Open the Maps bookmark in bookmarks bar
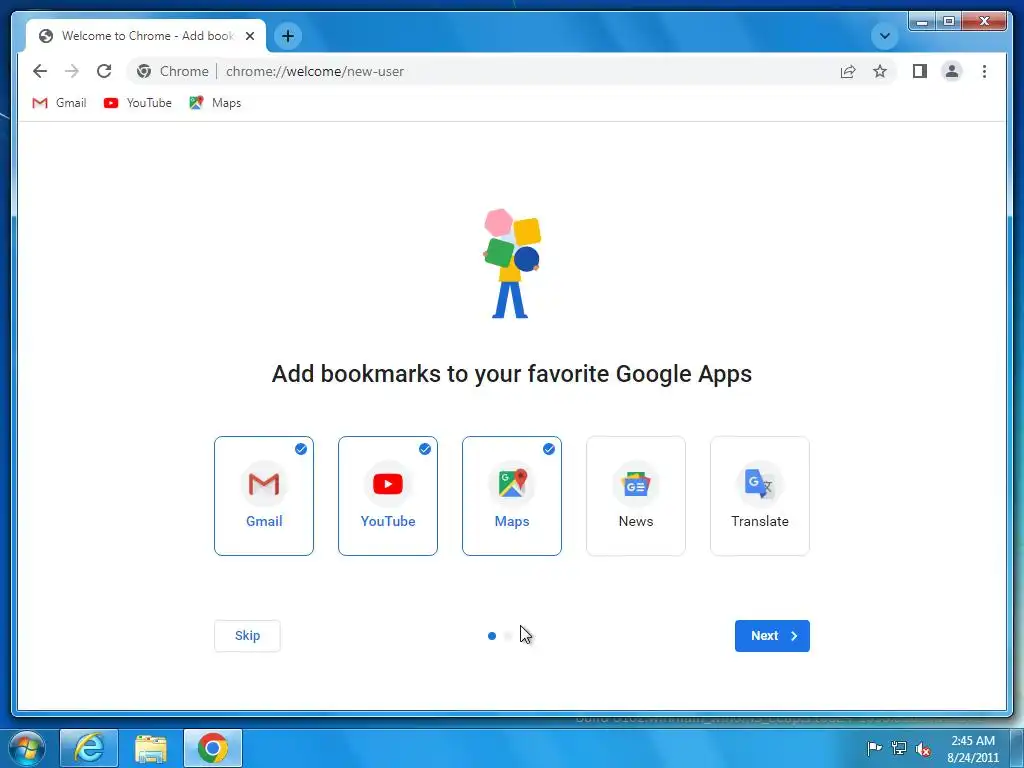This screenshot has width=1024, height=768. (x=216, y=103)
